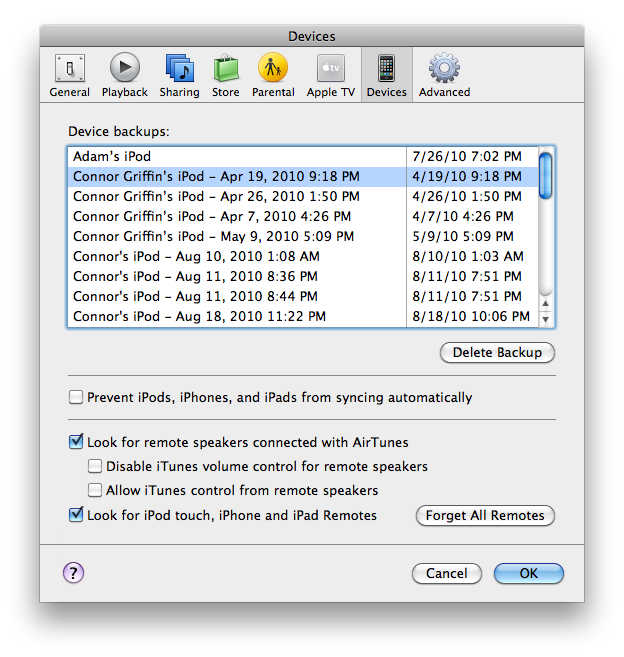The height and width of the screenshot is (657, 624).
Task: Enable Prevent iPods, iPhones, iPads syncing automatically
Action: pyautogui.click(x=76, y=397)
